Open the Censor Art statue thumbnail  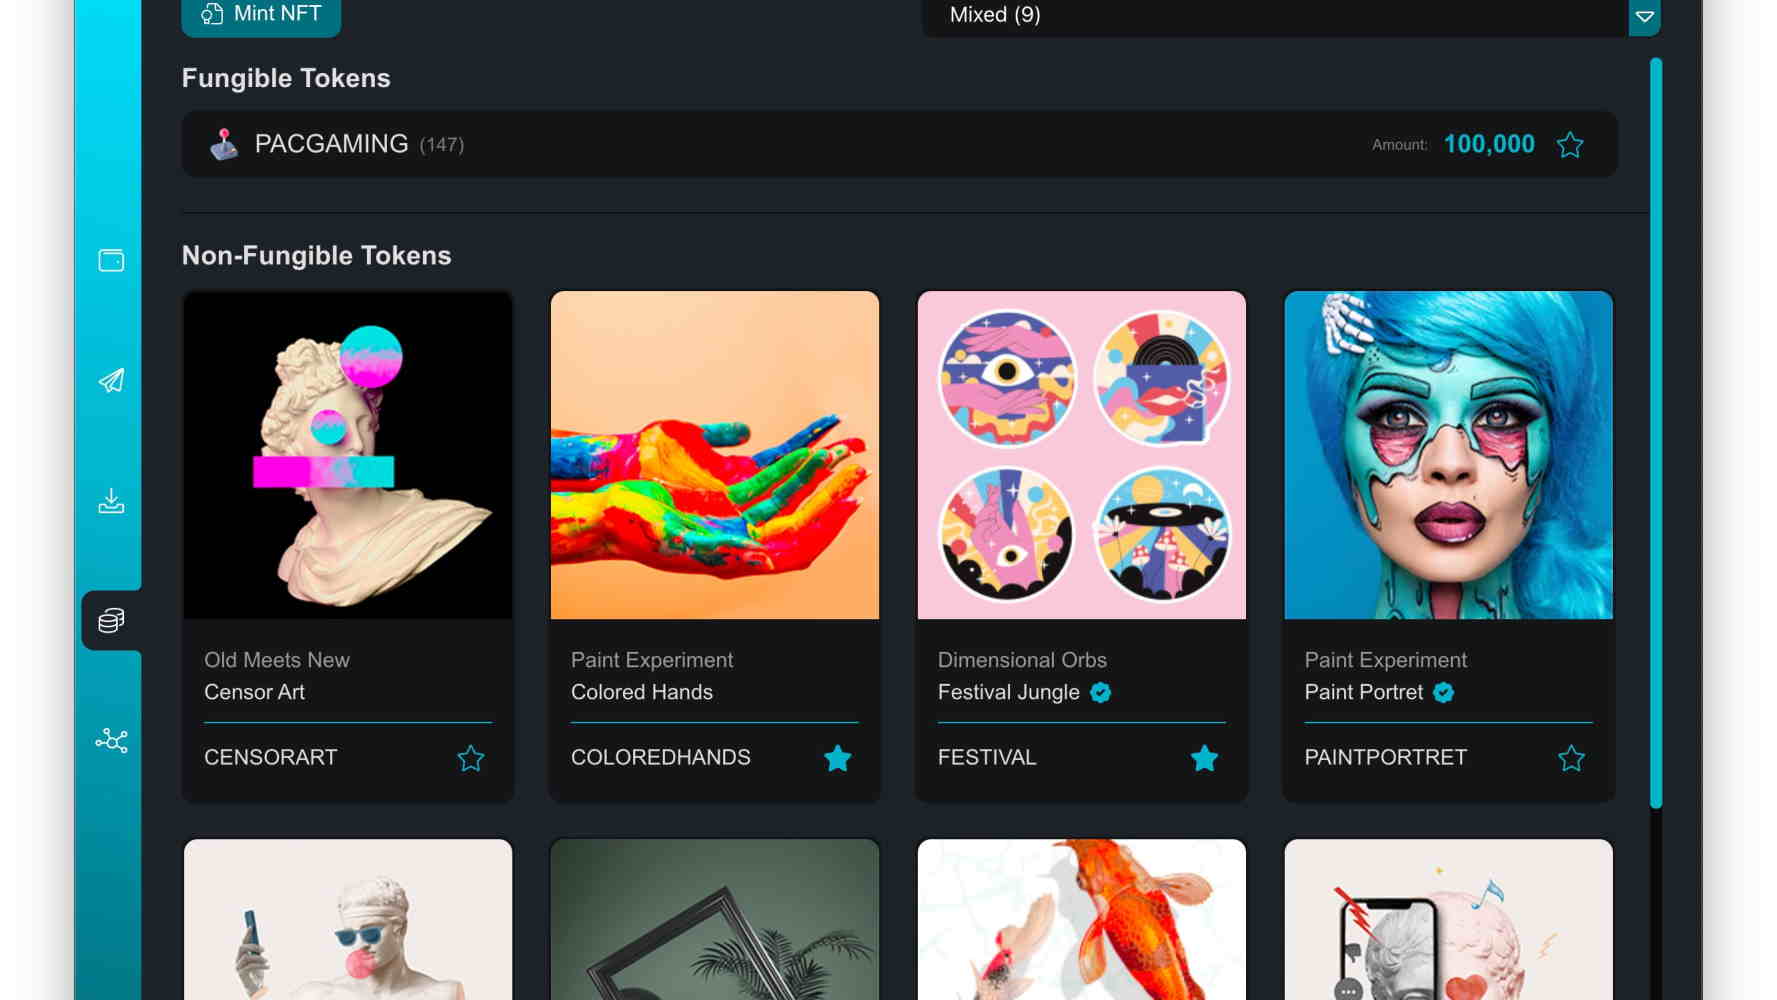[348, 455]
